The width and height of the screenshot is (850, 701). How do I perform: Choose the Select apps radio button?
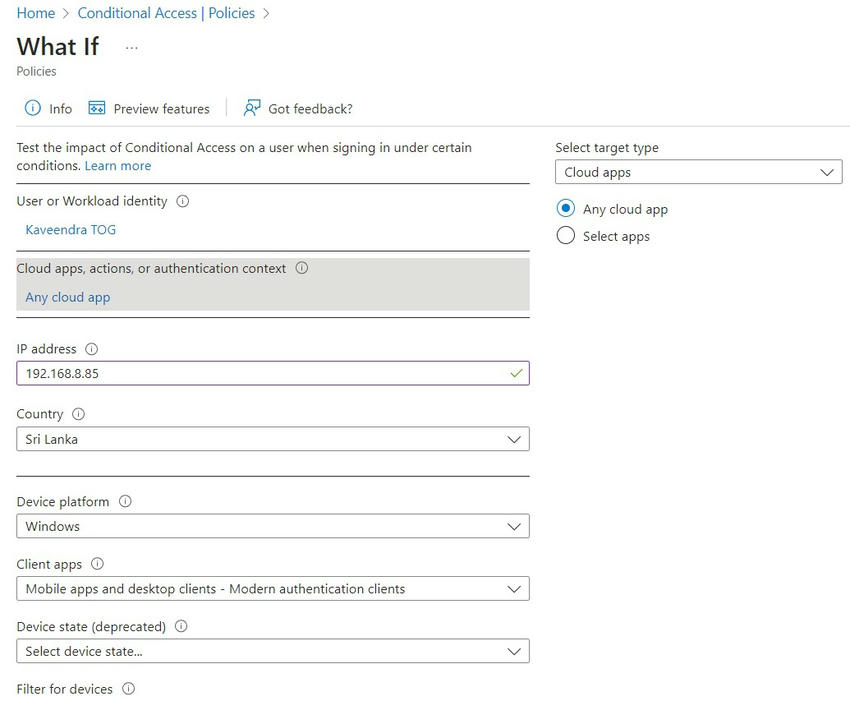(565, 236)
